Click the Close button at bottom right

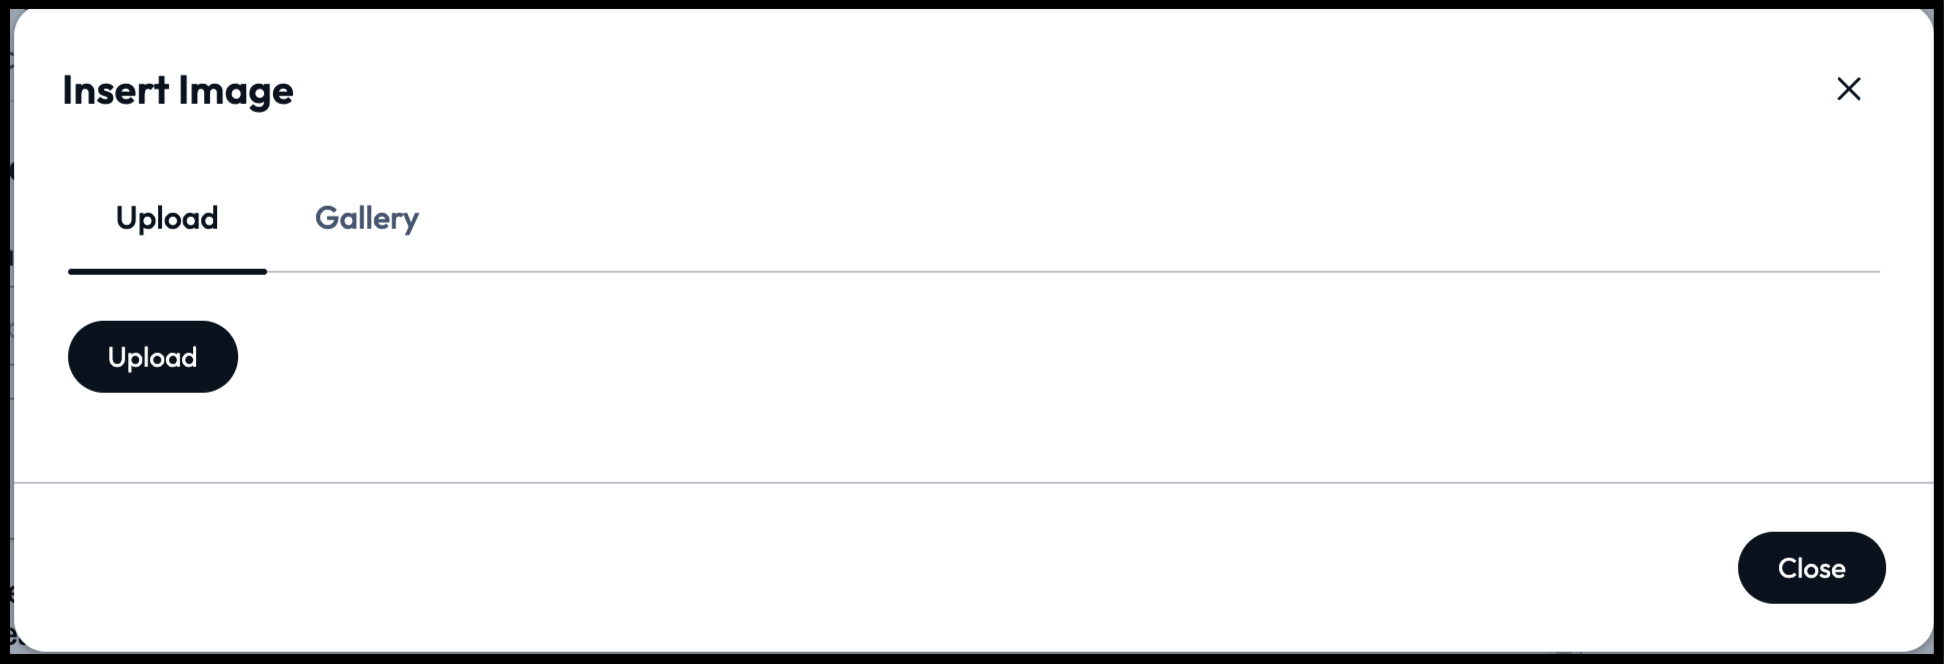pos(1811,568)
